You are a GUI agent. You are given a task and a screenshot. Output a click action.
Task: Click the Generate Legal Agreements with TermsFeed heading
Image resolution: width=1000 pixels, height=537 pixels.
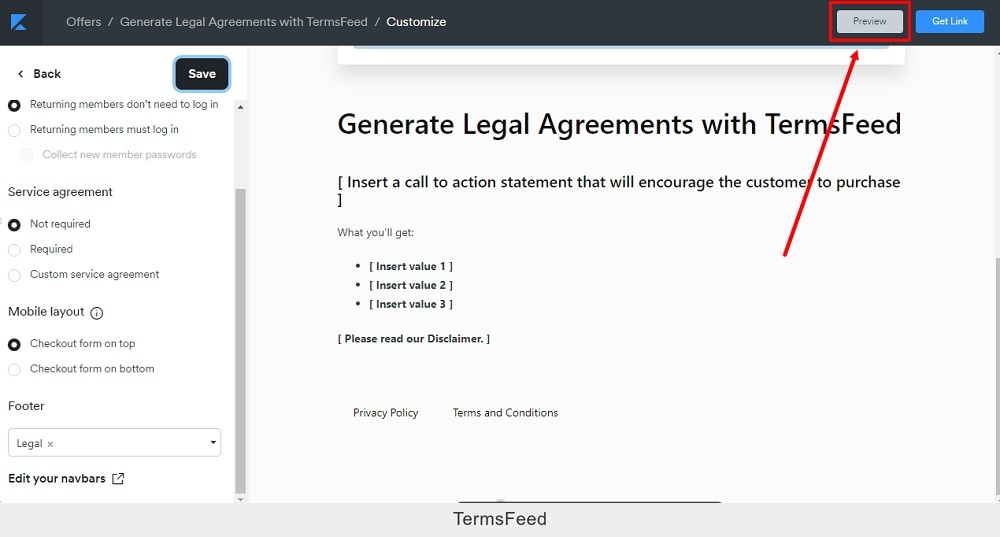619,124
